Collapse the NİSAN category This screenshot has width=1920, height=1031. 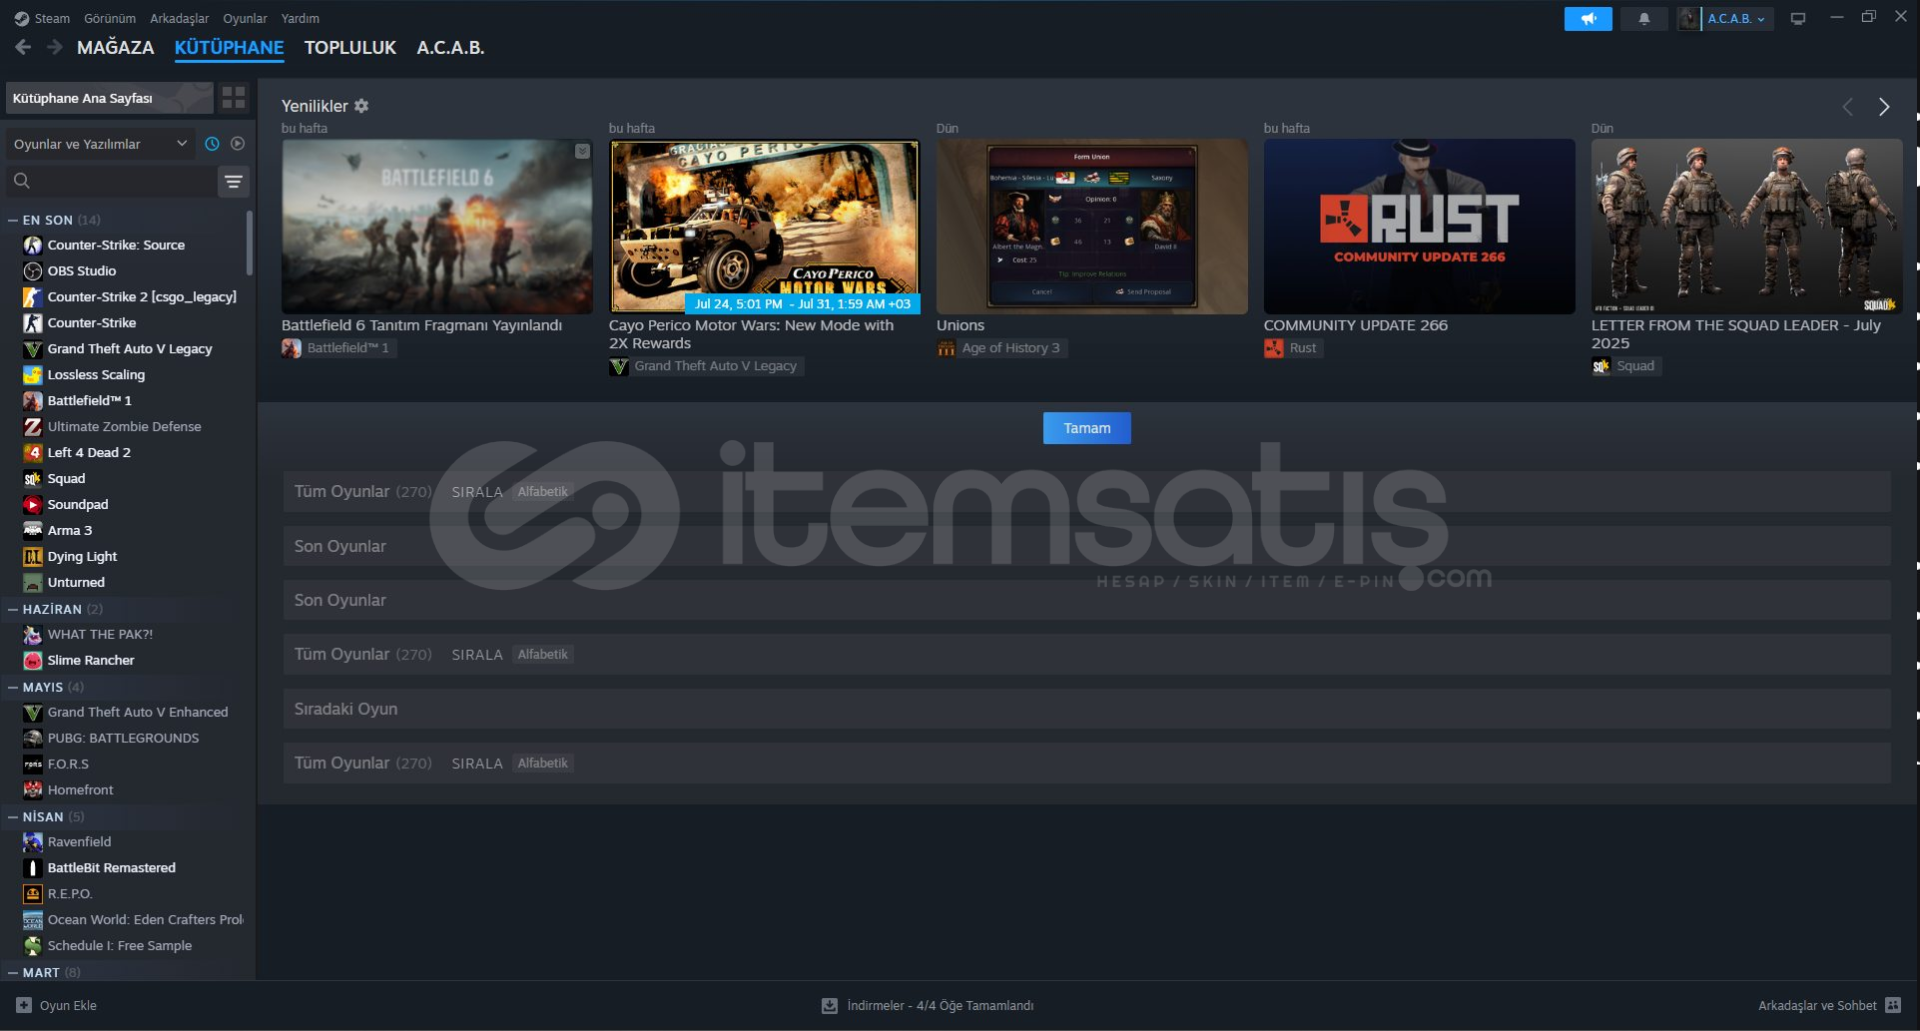click(x=13, y=817)
